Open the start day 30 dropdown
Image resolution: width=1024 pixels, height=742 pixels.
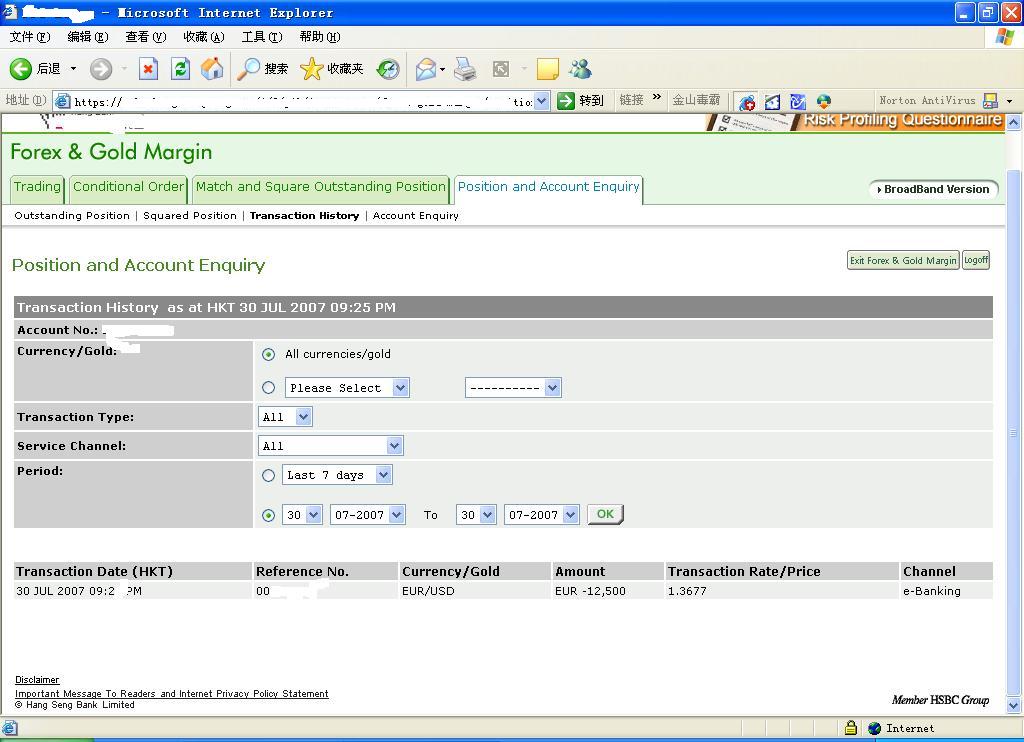[x=302, y=515]
